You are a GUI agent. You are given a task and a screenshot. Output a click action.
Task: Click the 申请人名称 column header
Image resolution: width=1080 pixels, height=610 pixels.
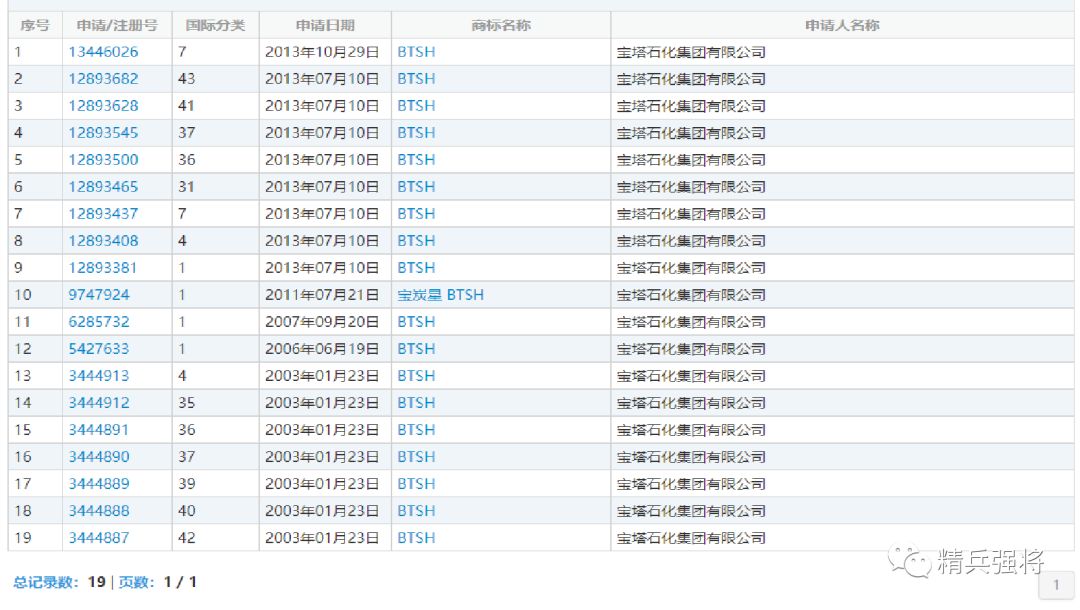click(x=842, y=25)
